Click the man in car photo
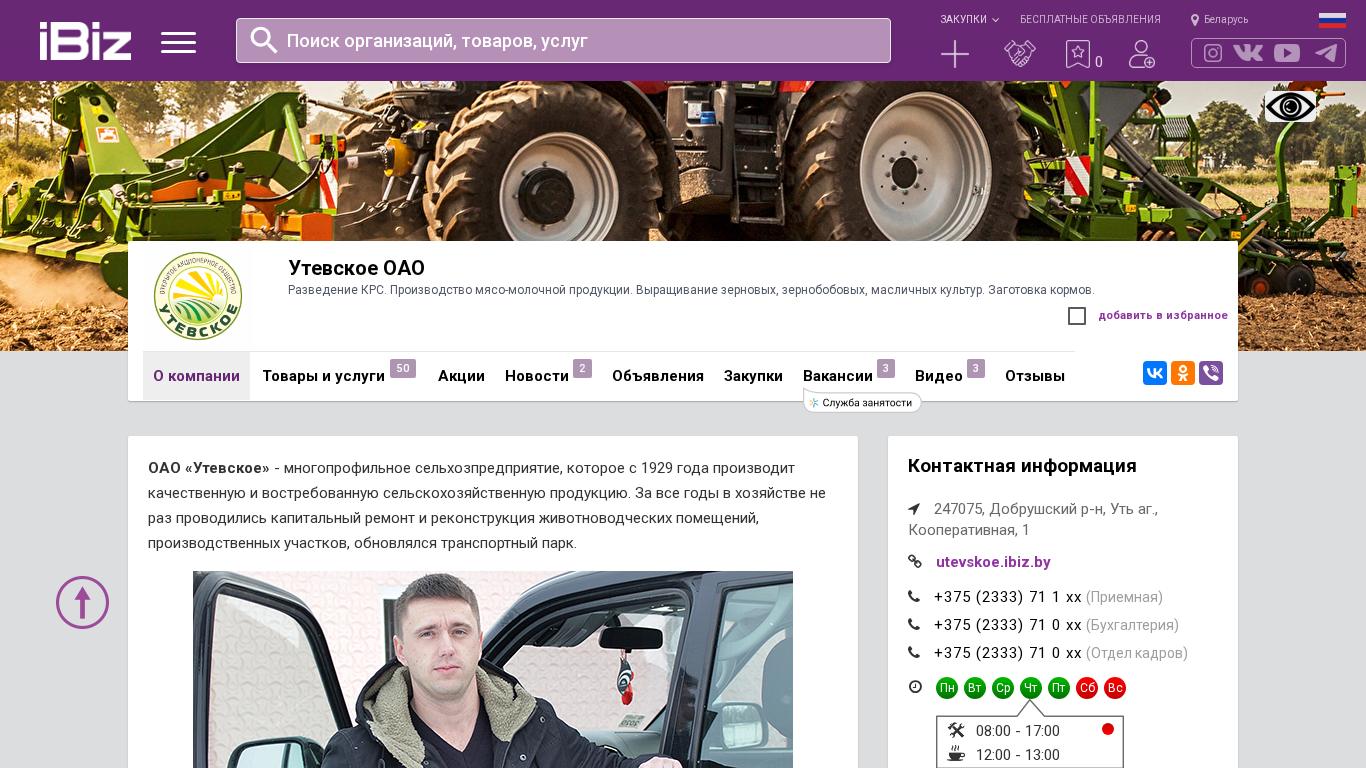The height and width of the screenshot is (768, 1366). 493,669
